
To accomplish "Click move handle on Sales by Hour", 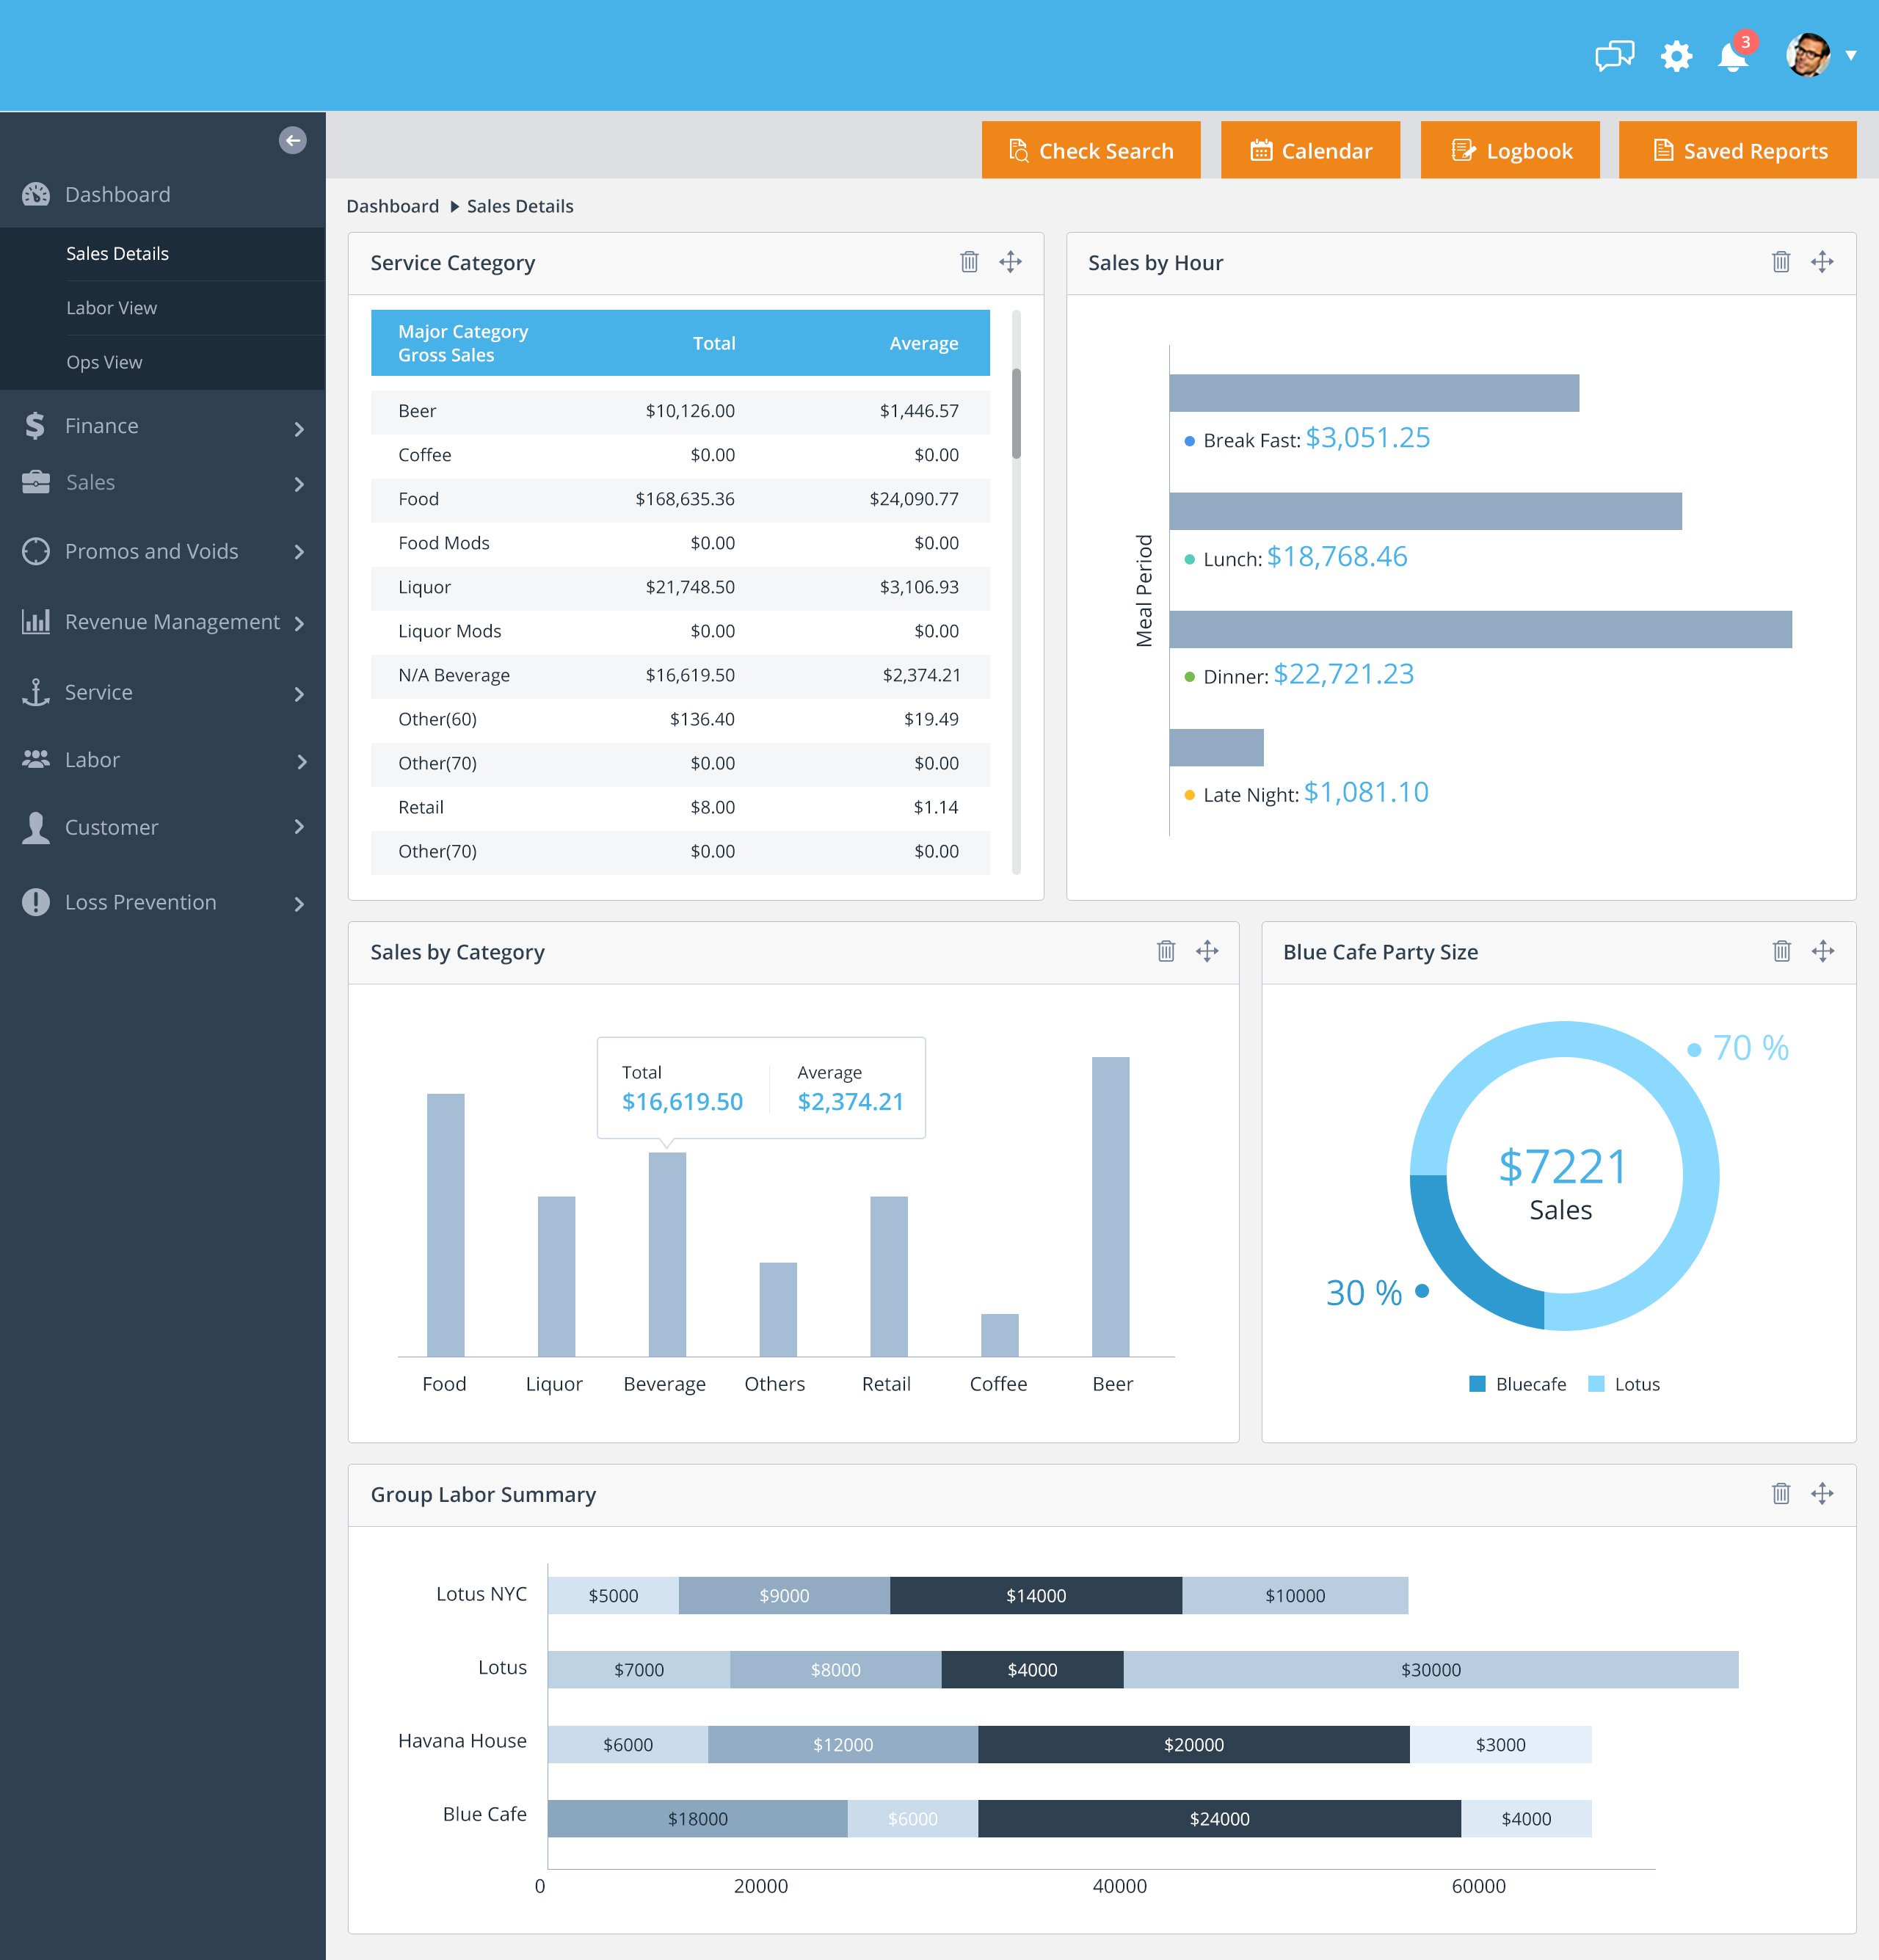I will [x=1822, y=262].
